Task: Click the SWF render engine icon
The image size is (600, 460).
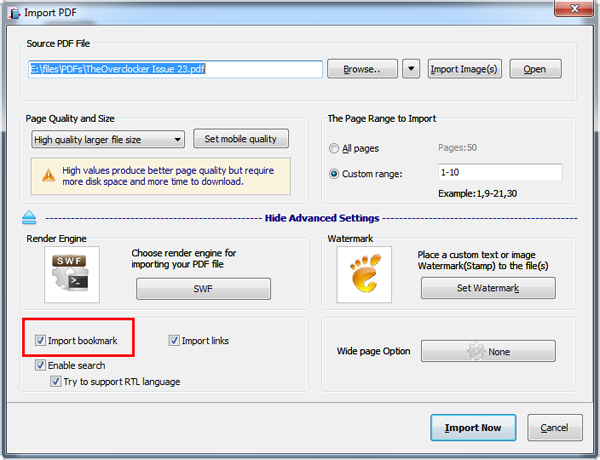Action: pyautogui.click(x=72, y=275)
